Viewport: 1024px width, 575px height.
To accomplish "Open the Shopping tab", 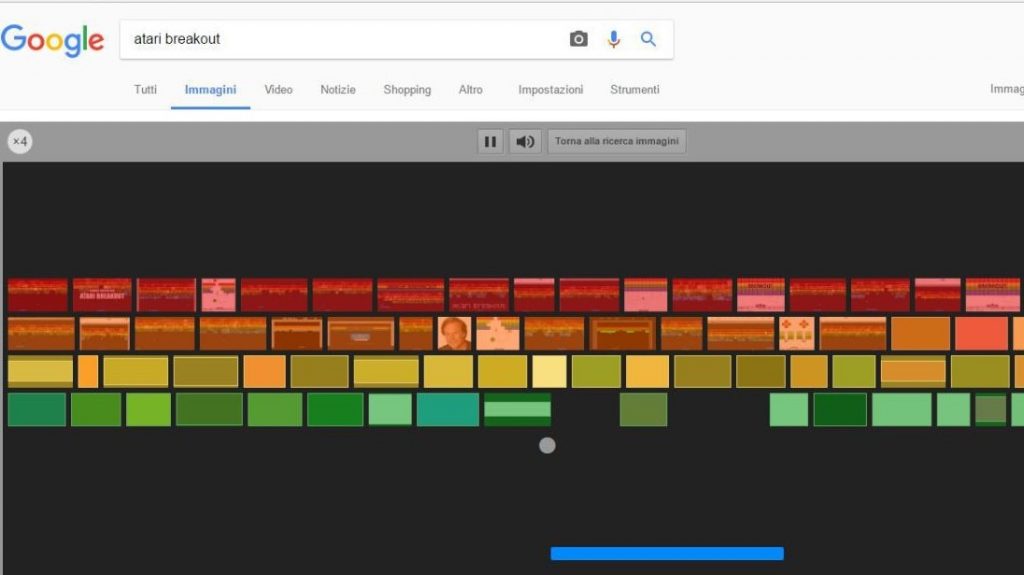I will (407, 90).
